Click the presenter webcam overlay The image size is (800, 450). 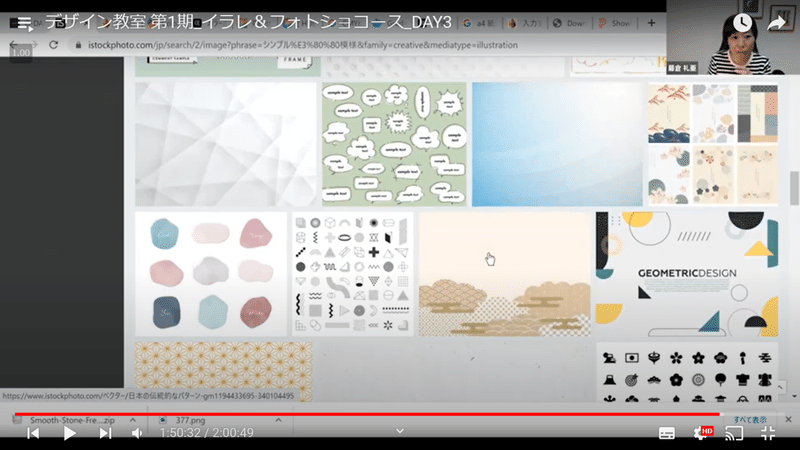[x=733, y=37]
